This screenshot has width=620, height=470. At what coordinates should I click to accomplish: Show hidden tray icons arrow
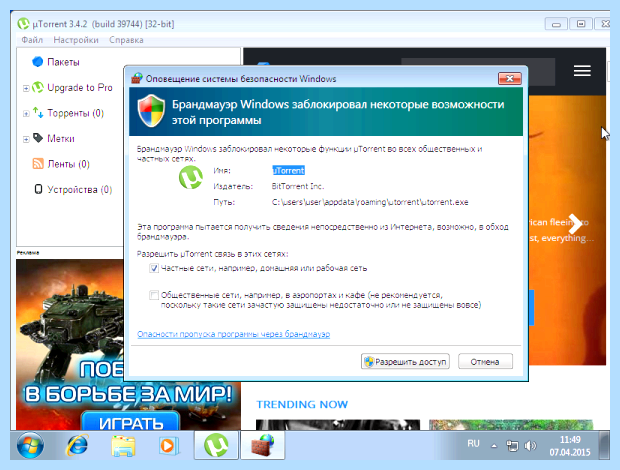(494, 446)
